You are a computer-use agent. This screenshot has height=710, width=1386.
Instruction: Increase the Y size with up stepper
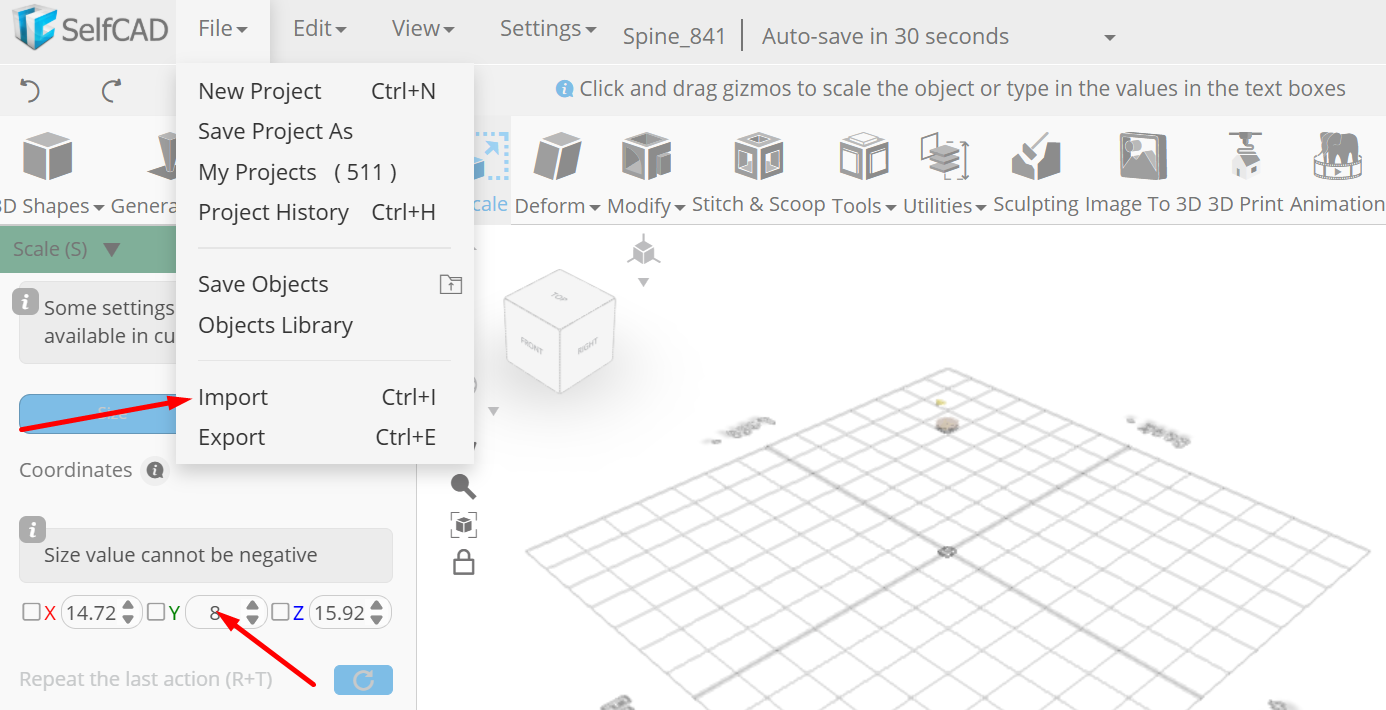[x=253, y=606]
